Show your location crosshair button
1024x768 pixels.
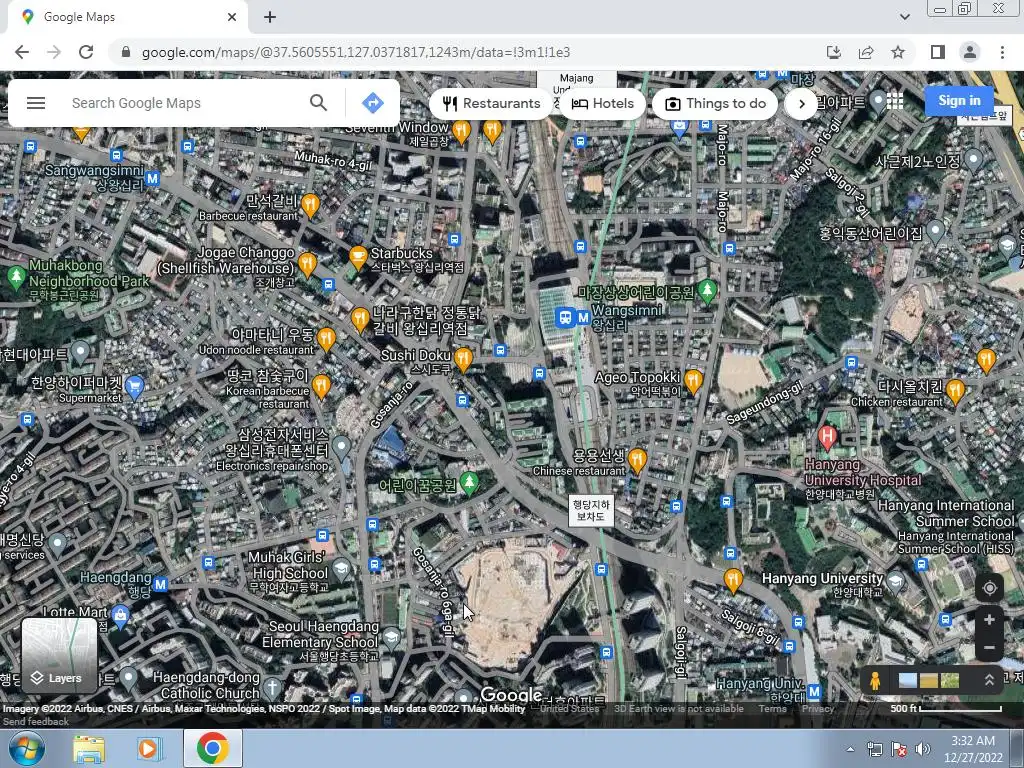click(989, 588)
